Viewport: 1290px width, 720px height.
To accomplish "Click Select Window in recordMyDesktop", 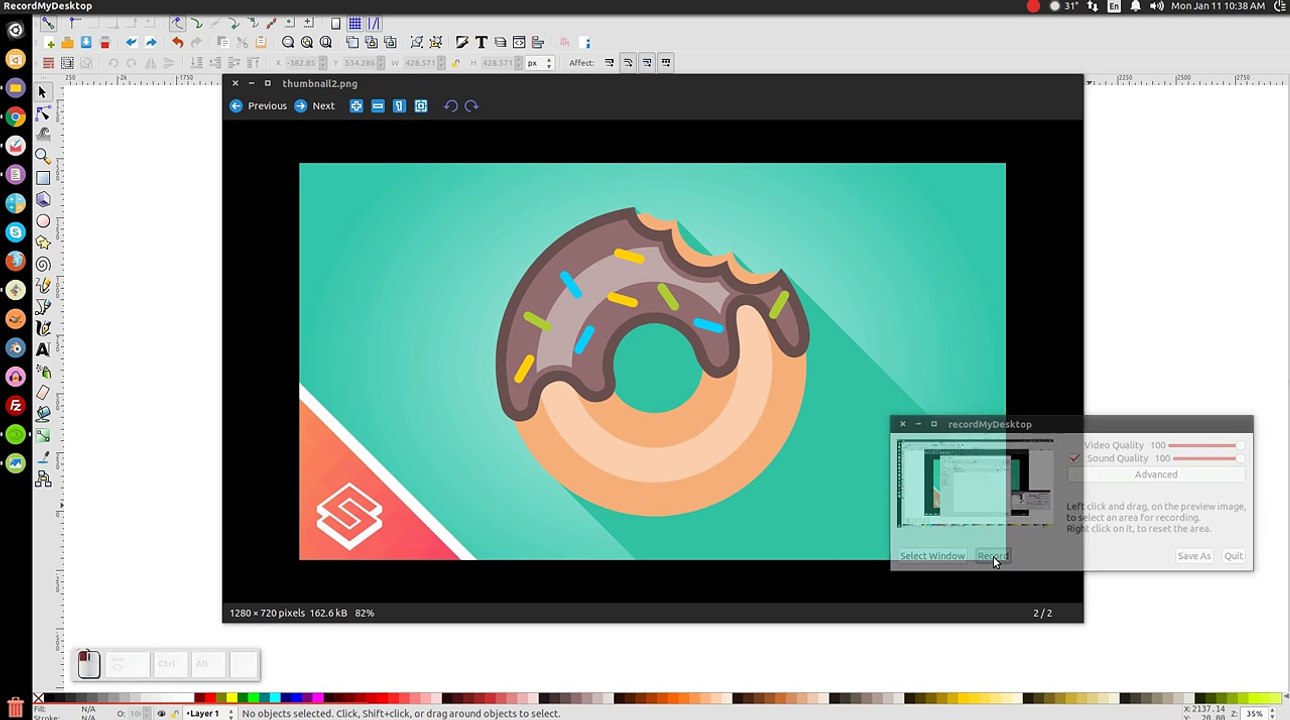I will (932, 556).
